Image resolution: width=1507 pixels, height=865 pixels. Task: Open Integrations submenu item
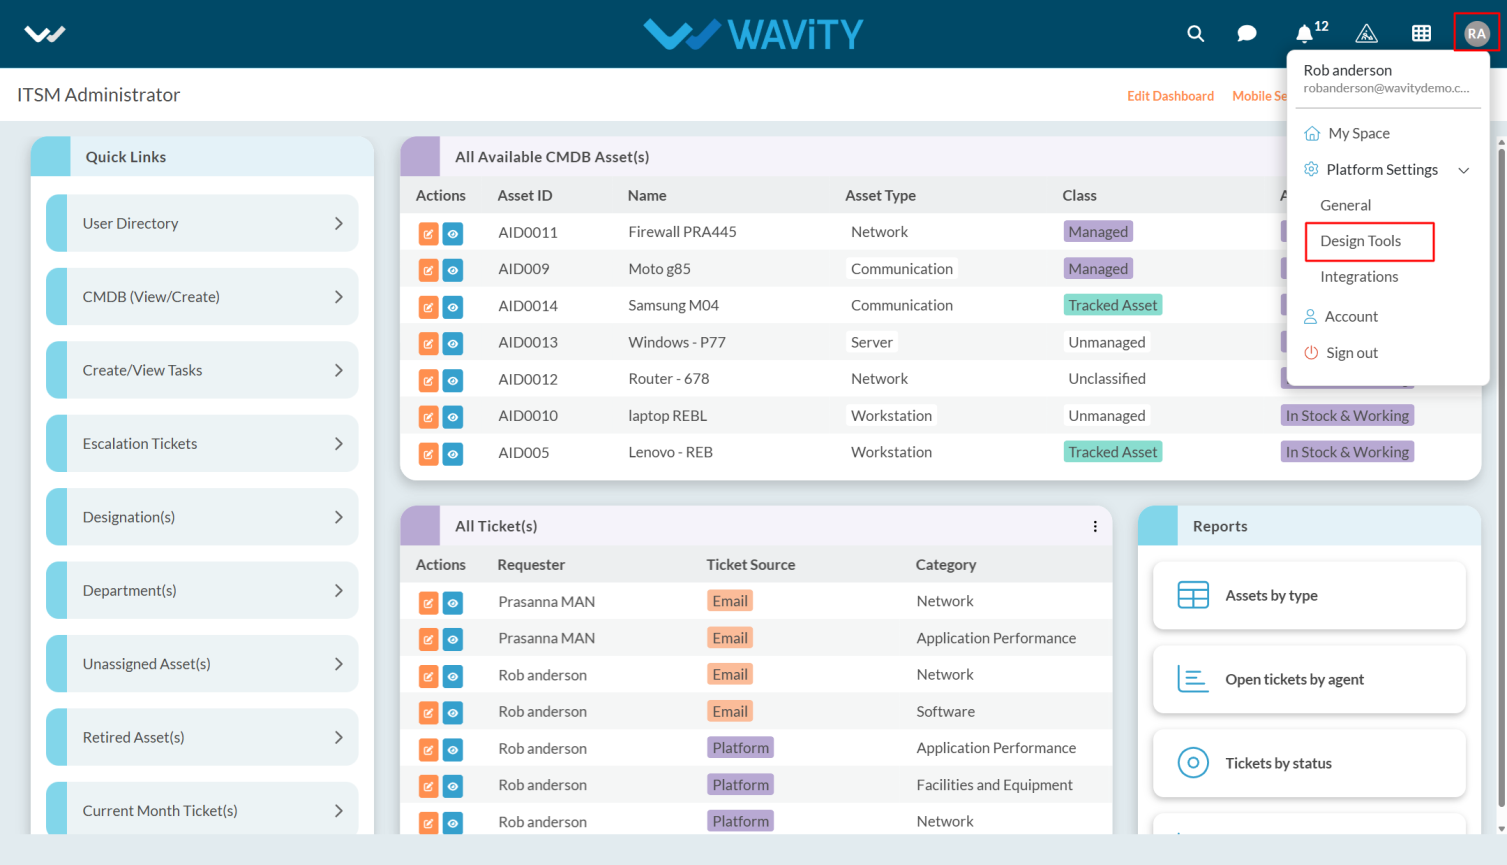coord(1359,277)
